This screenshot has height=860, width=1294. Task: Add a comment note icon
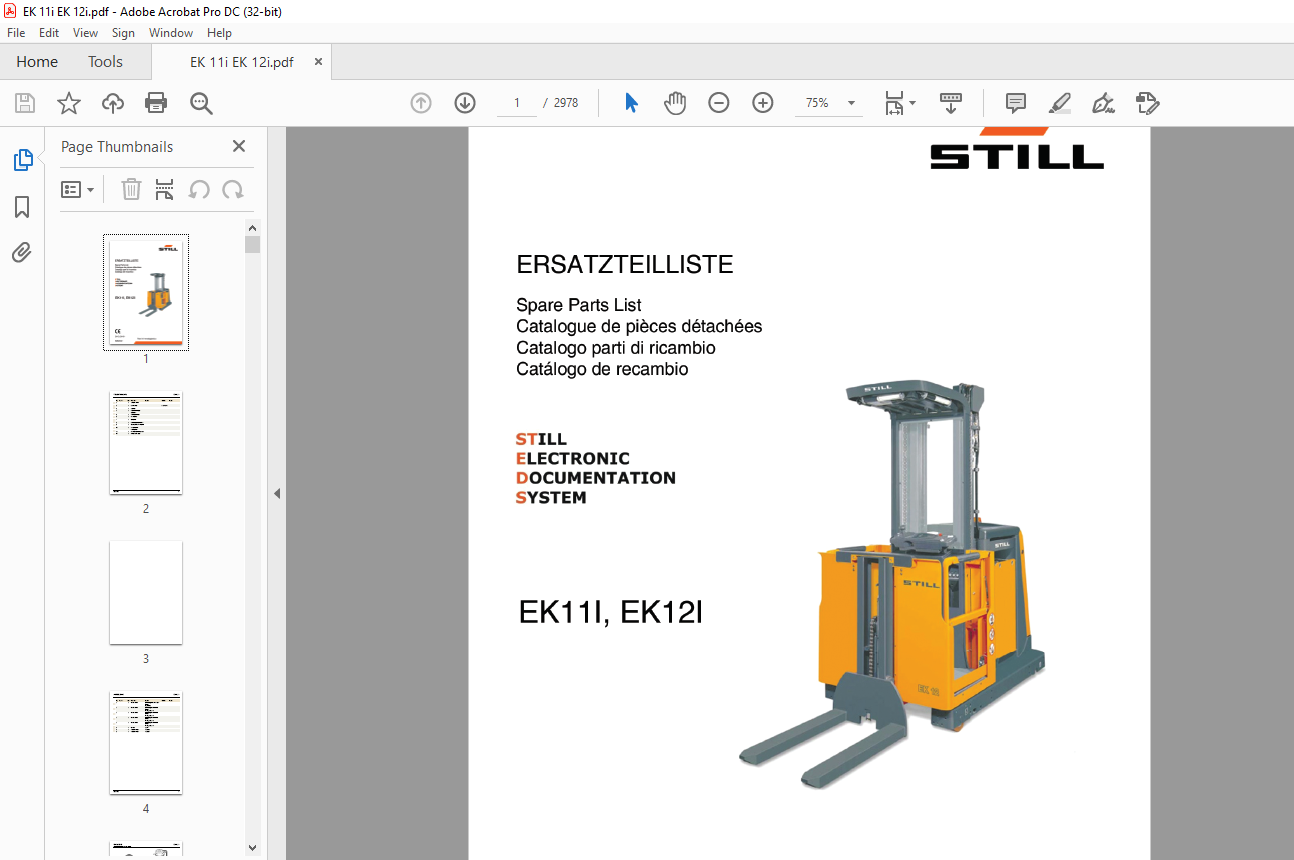click(x=1016, y=103)
